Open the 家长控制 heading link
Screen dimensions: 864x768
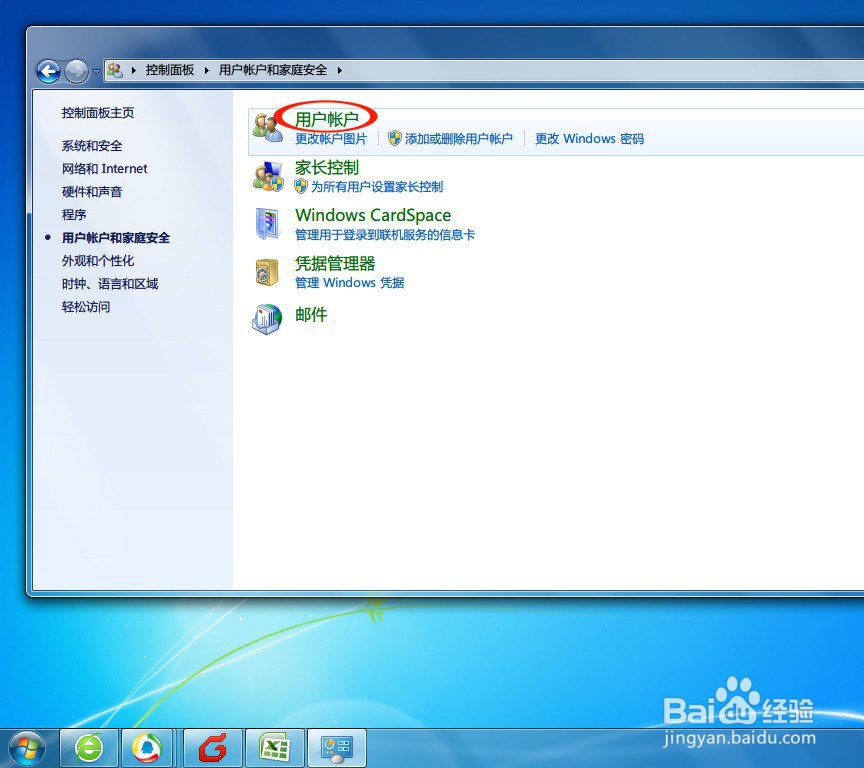(327, 167)
